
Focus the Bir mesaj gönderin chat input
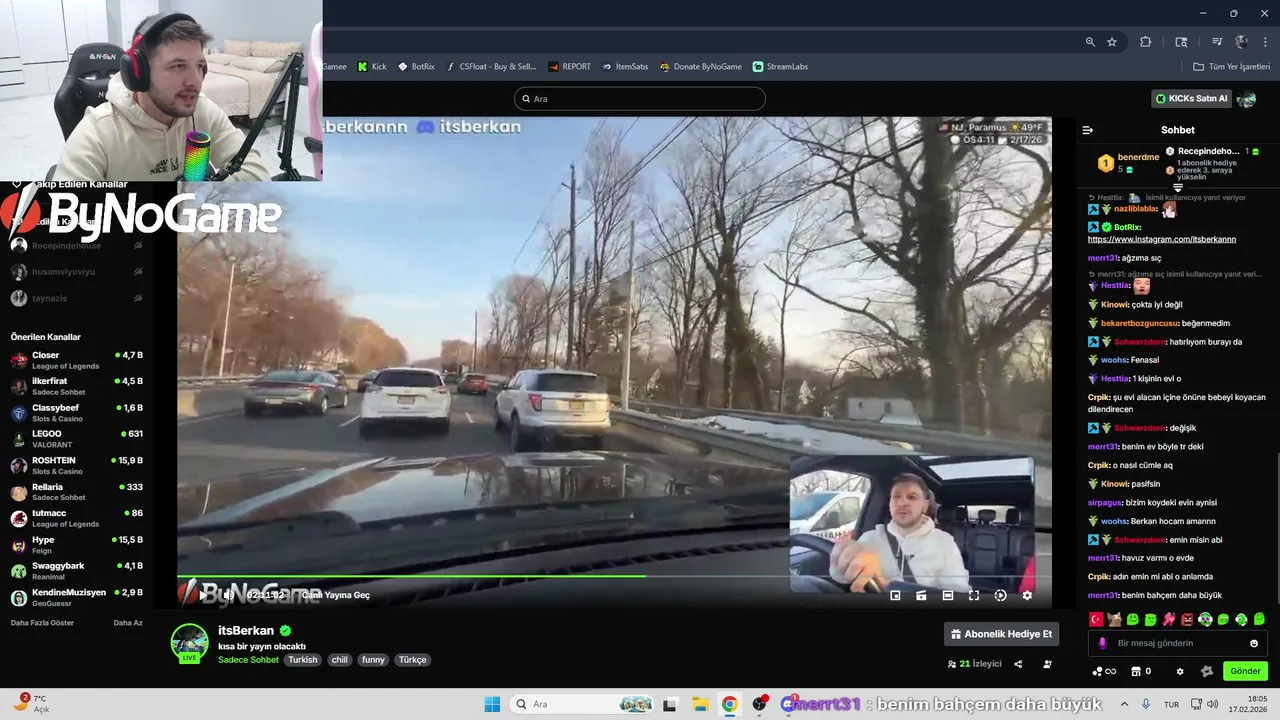pos(1178,643)
